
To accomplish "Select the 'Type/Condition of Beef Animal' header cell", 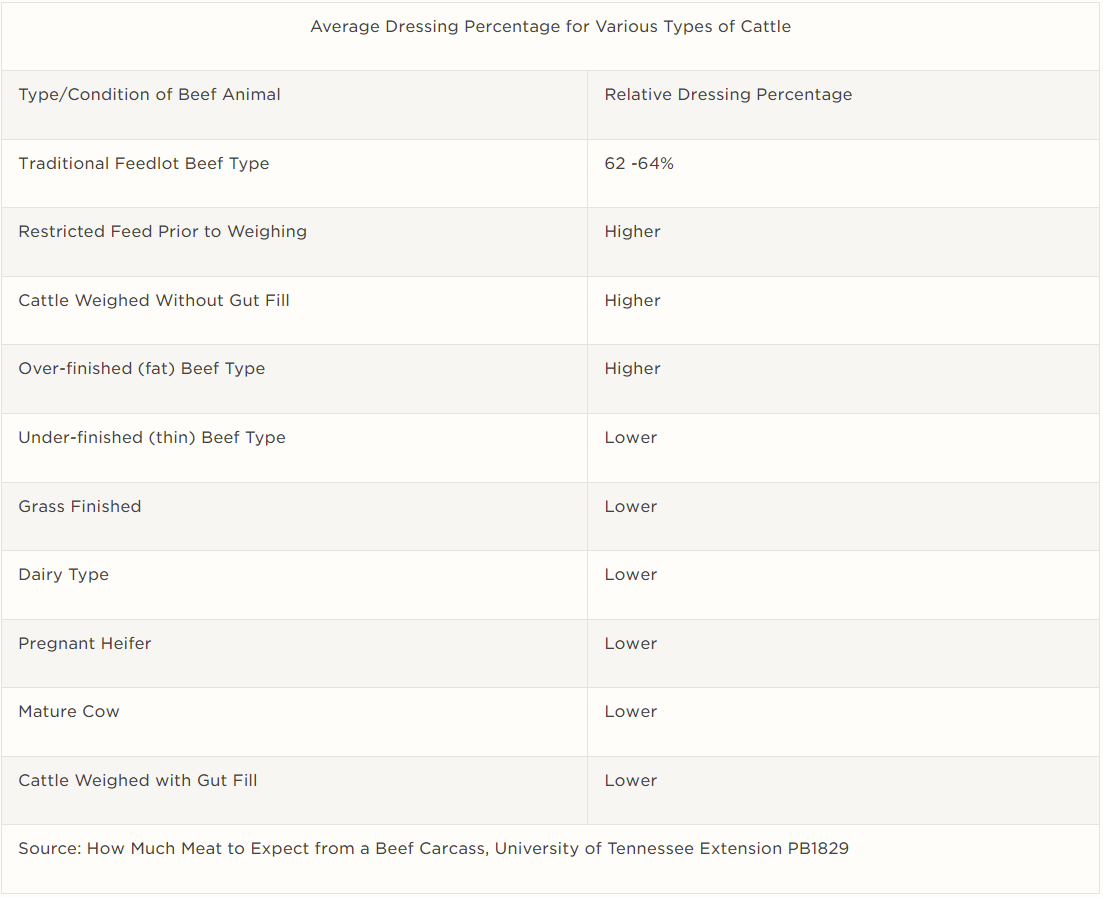I will coord(149,95).
